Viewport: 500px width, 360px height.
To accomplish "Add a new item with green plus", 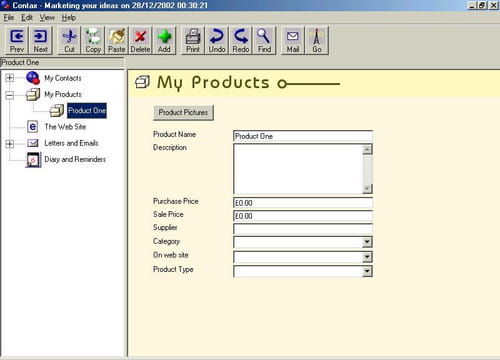I will click(164, 40).
